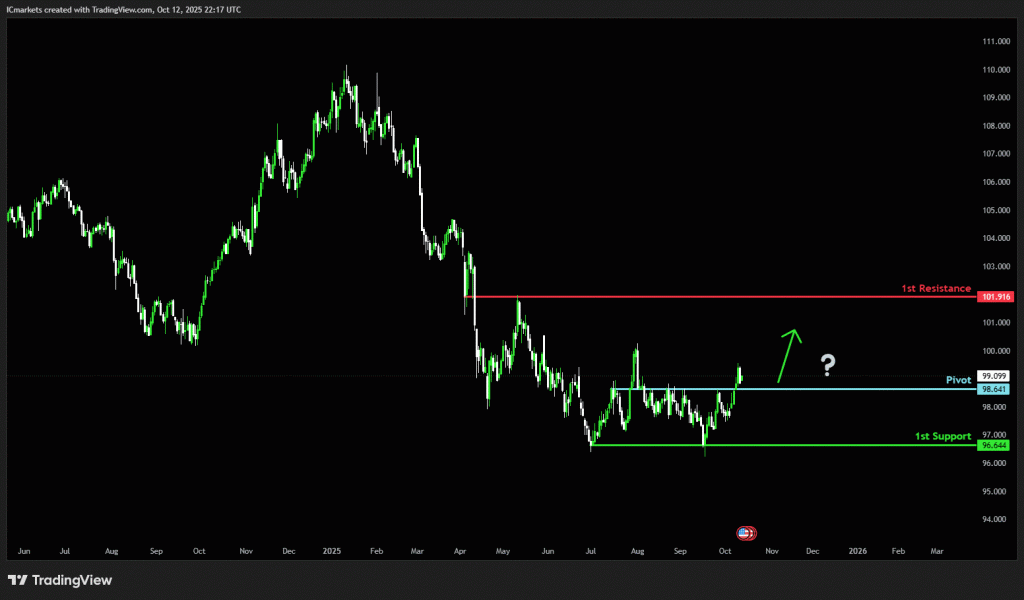Select the Pivot text label
Viewport: 1024px width, 600px height.
[x=958, y=380]
